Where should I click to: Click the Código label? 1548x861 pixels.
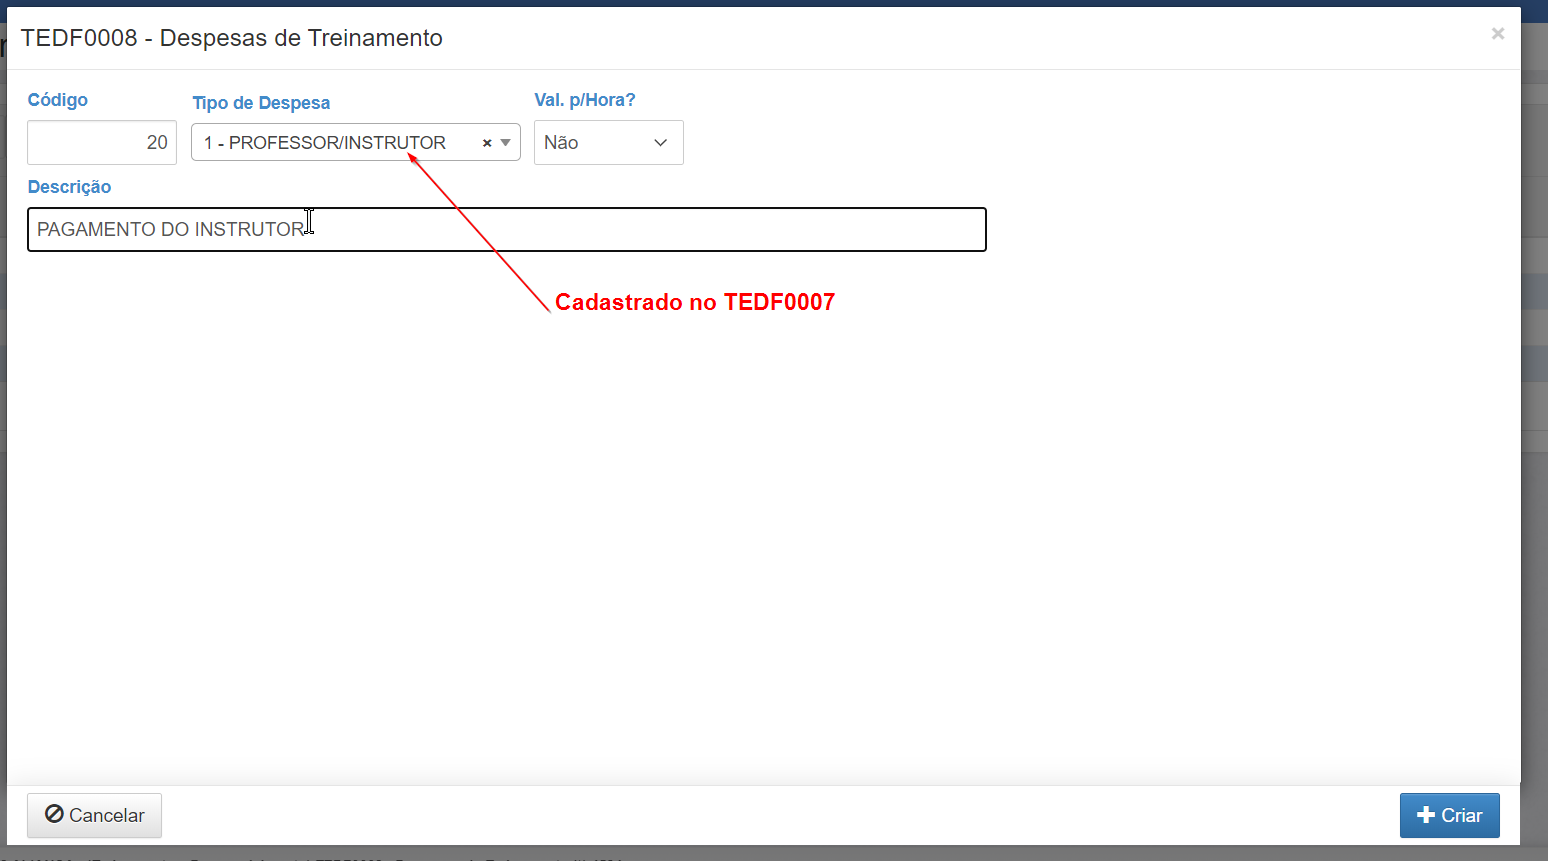[x=57, y=100]
